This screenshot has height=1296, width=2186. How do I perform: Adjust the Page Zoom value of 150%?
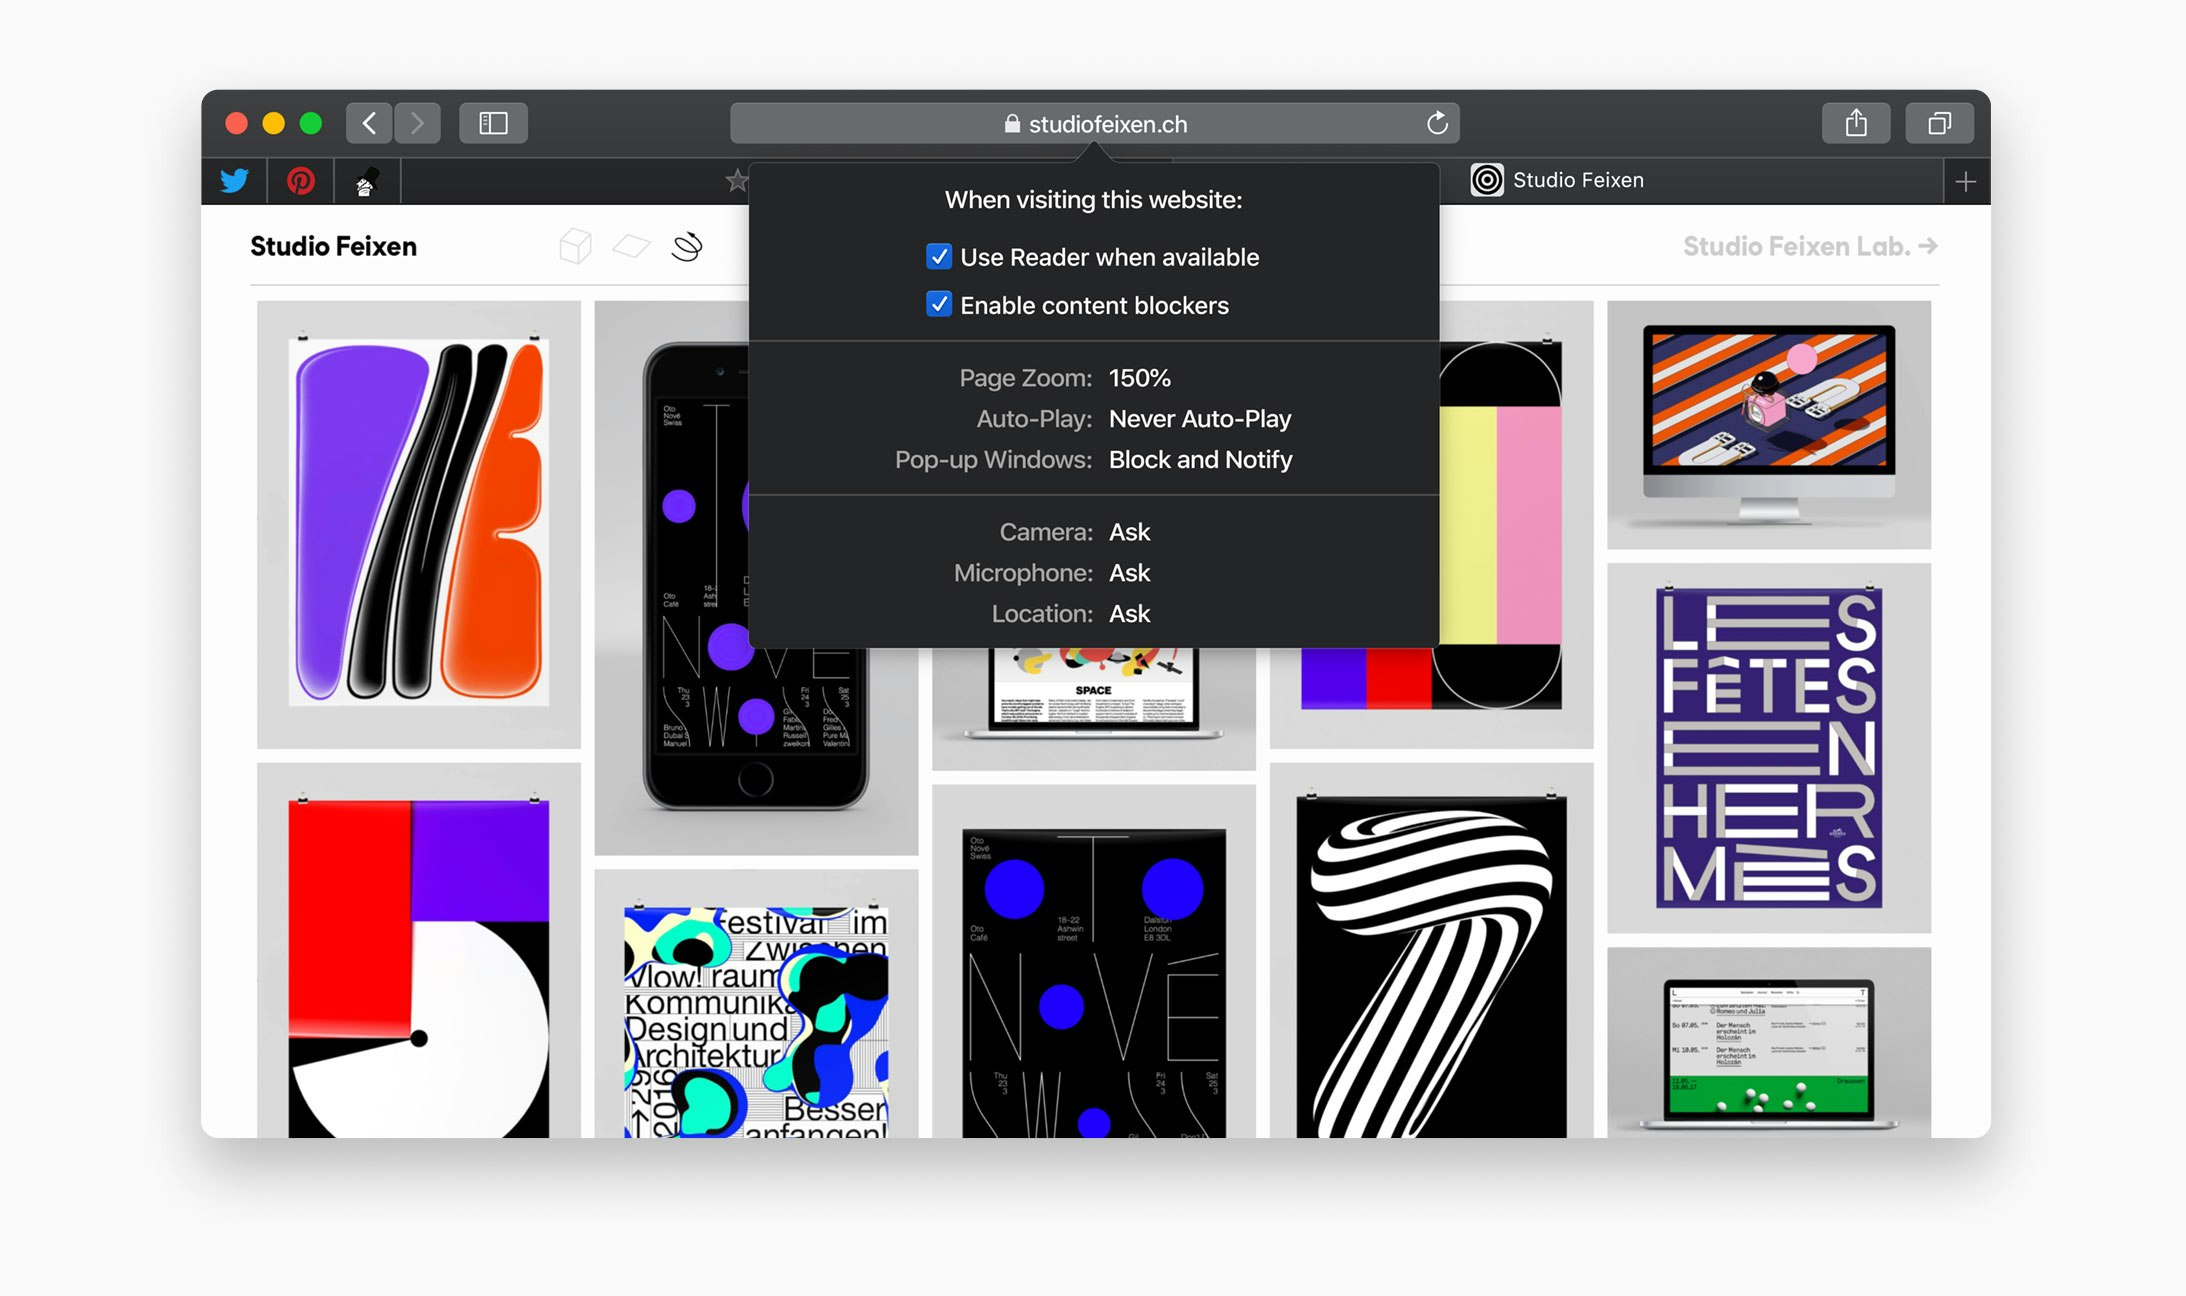[x=1139, y=378]
